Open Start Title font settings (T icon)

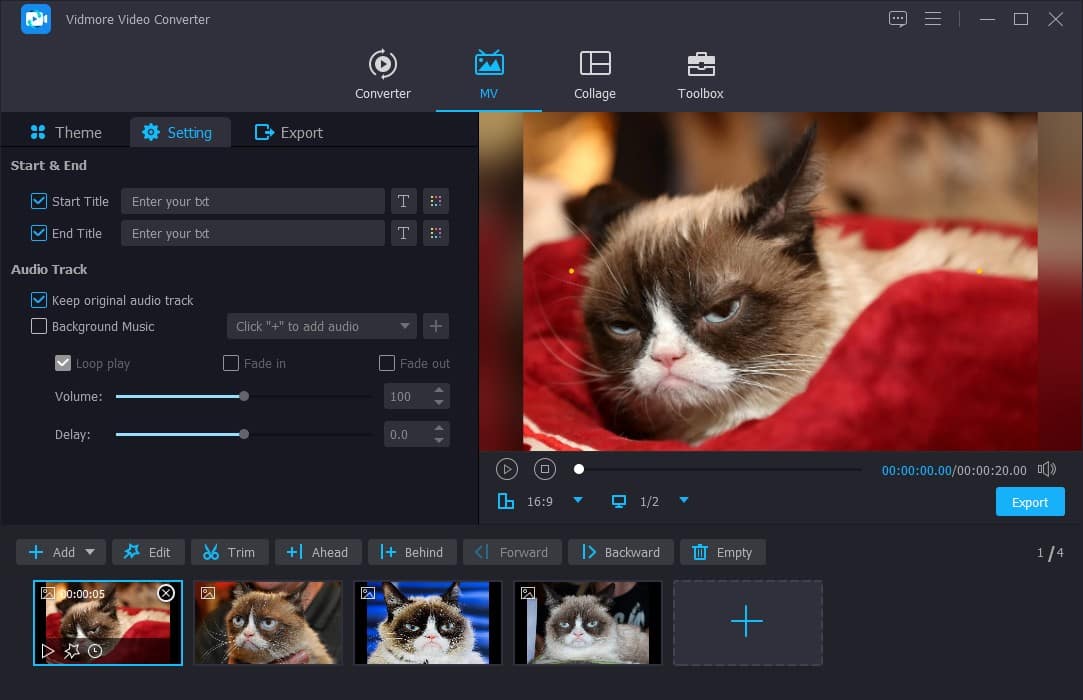[403, 201]
